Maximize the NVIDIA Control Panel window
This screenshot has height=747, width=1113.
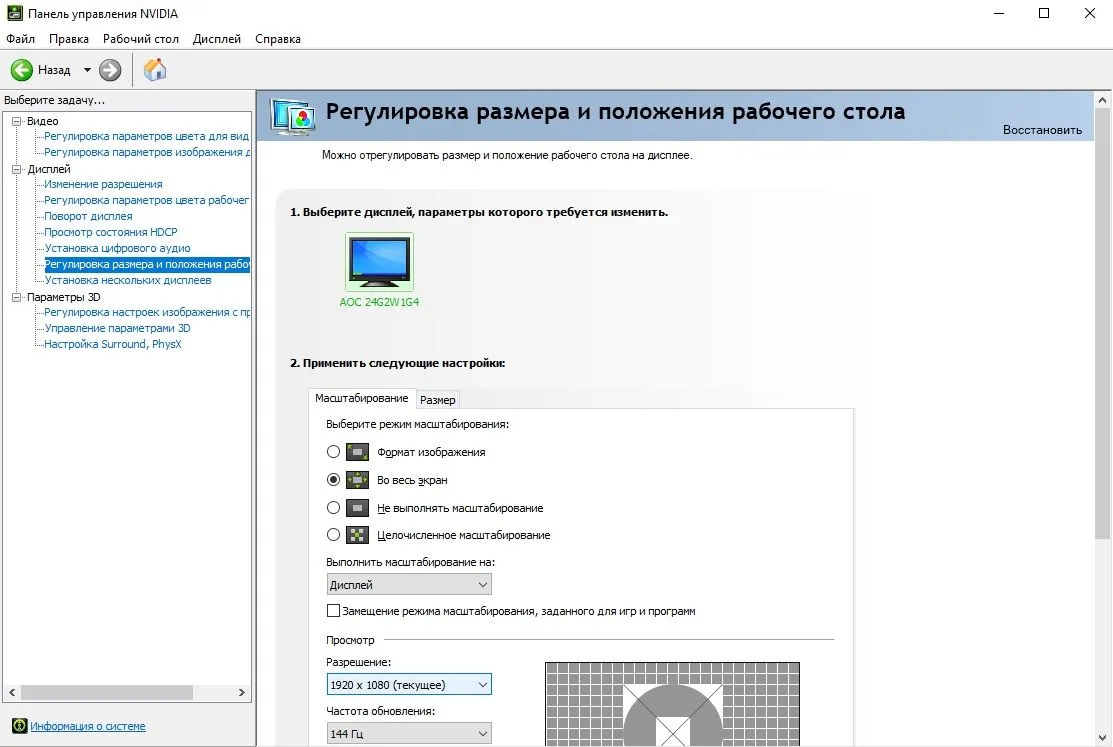coord(1043,13)
